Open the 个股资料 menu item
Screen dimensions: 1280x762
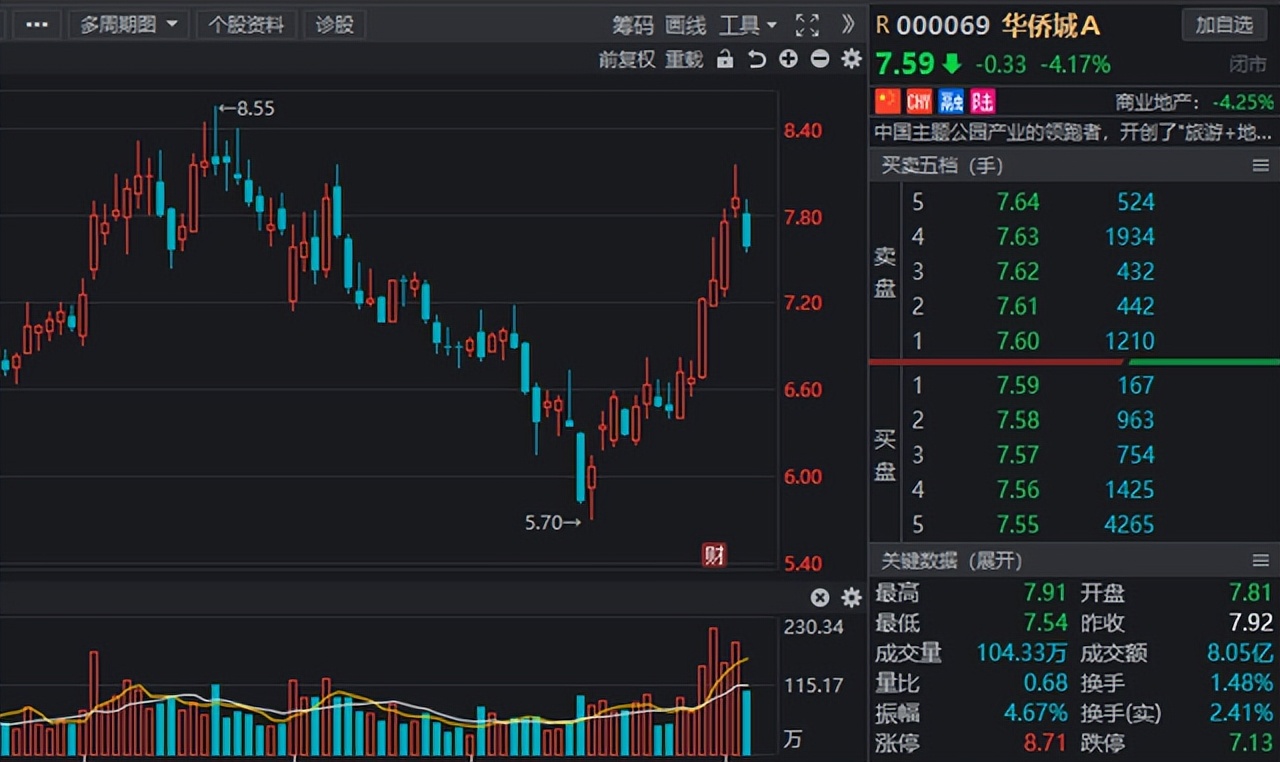point(247,25)
